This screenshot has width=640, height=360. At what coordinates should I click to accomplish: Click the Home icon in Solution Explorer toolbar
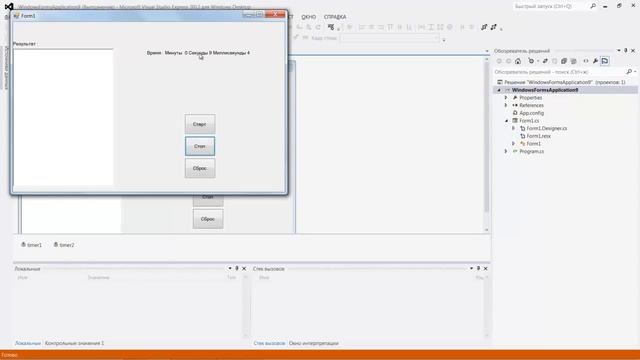pyautogui.click(x=518, y=61)
